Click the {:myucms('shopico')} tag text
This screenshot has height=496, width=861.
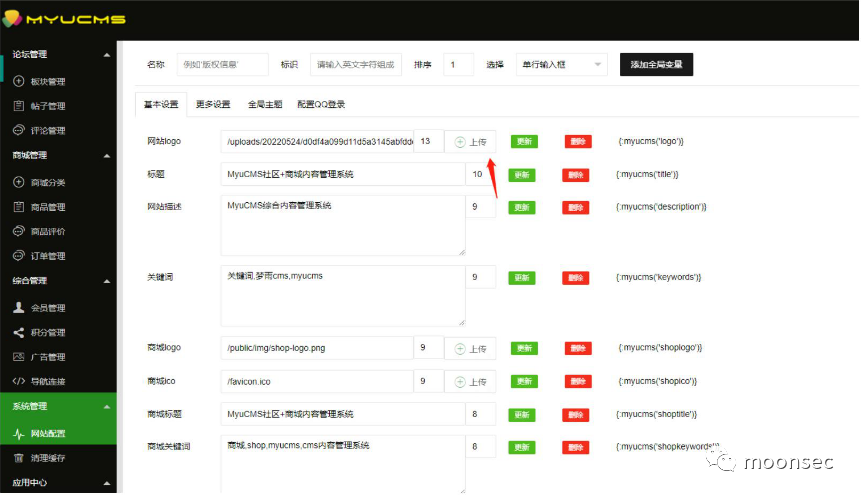point(657,381)
